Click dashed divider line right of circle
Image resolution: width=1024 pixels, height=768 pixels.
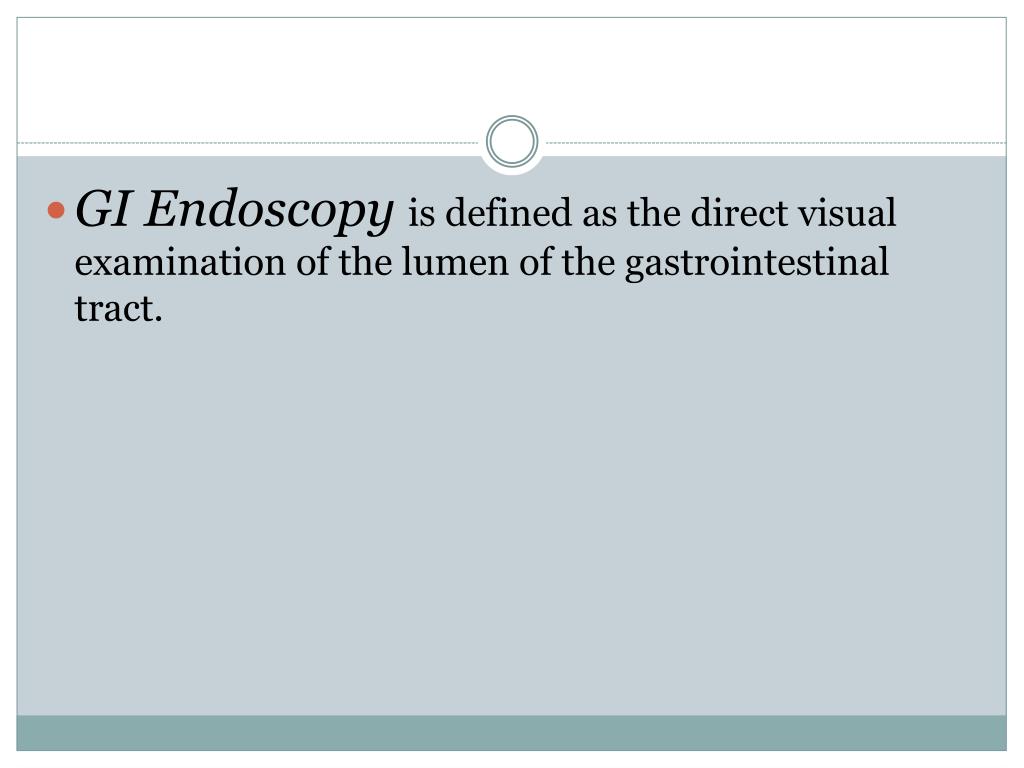[x=776, y=142]
